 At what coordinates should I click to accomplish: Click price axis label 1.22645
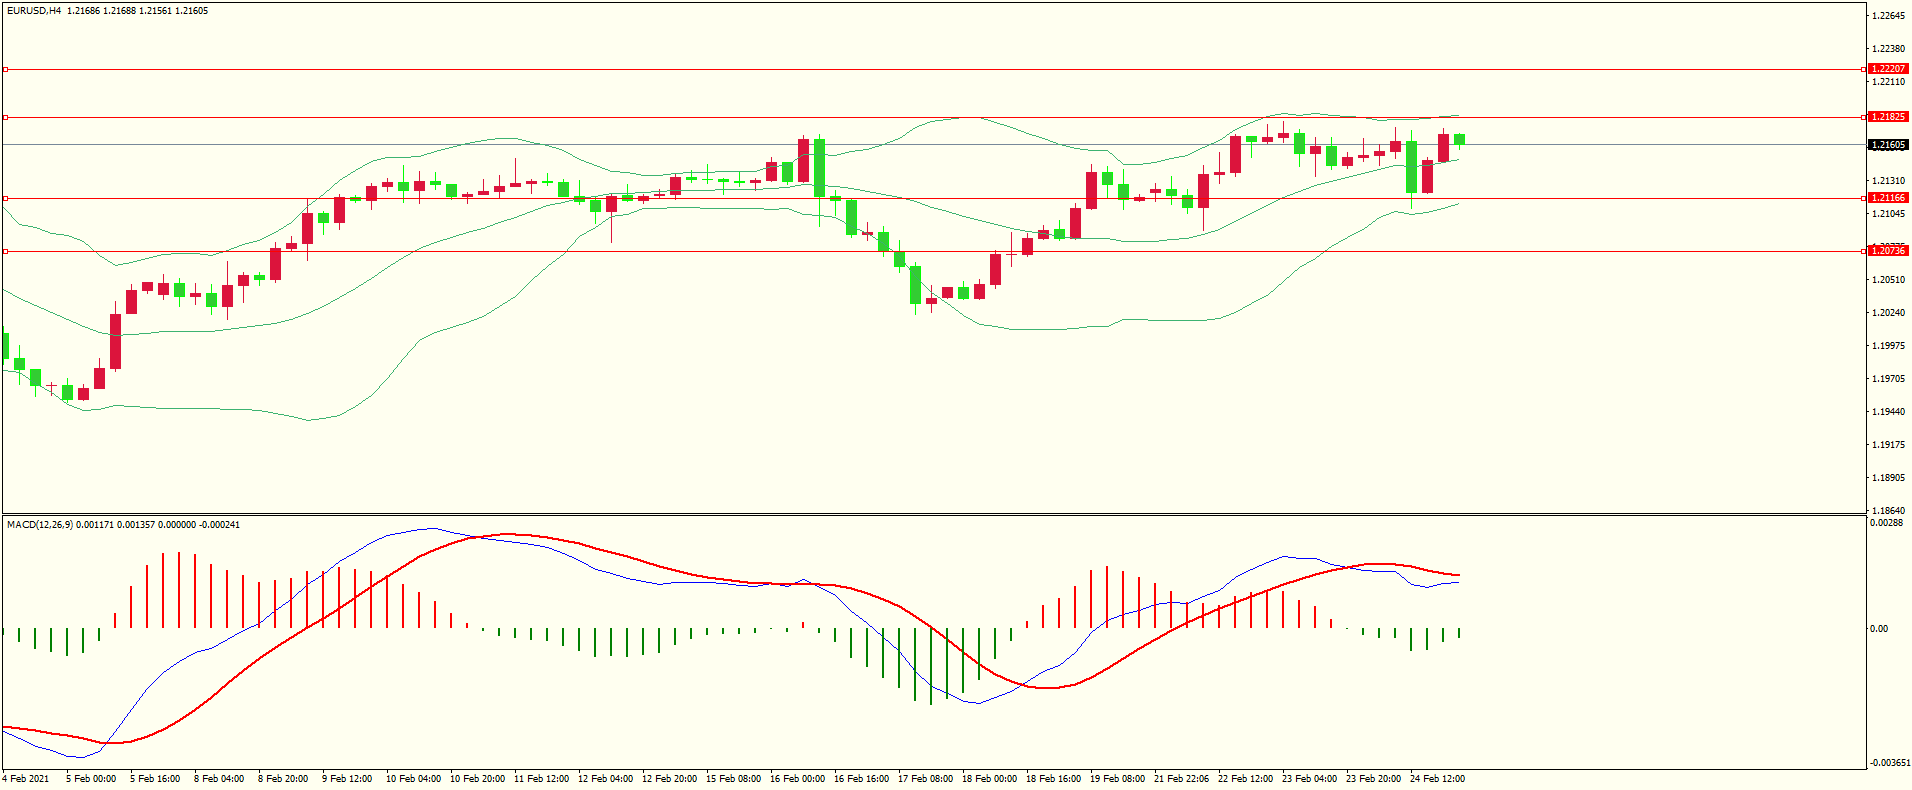(x=1888, y=16)
